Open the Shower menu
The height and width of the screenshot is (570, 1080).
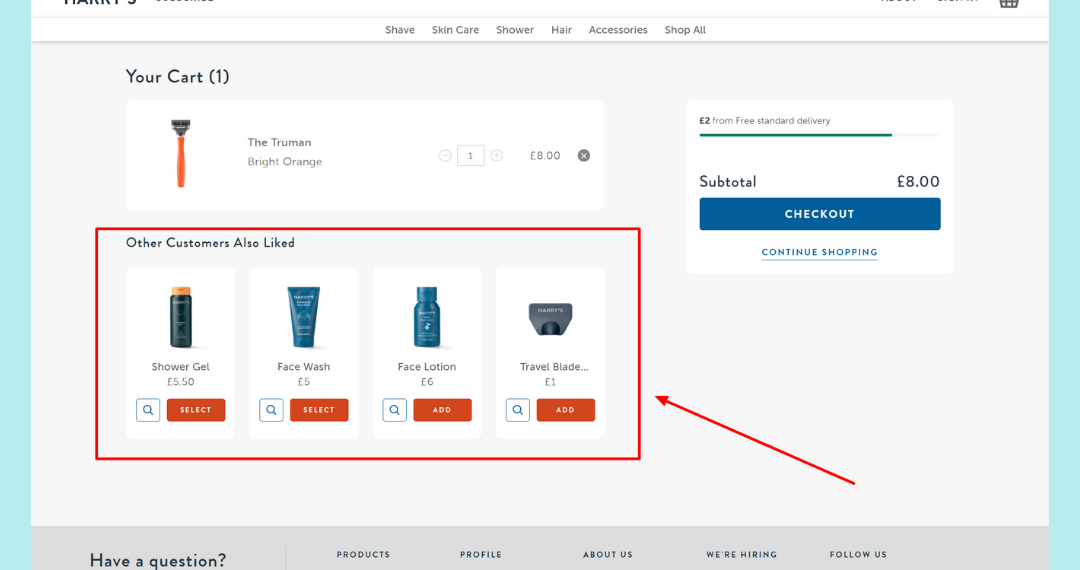pyautogui.click(x=515, y=30)
